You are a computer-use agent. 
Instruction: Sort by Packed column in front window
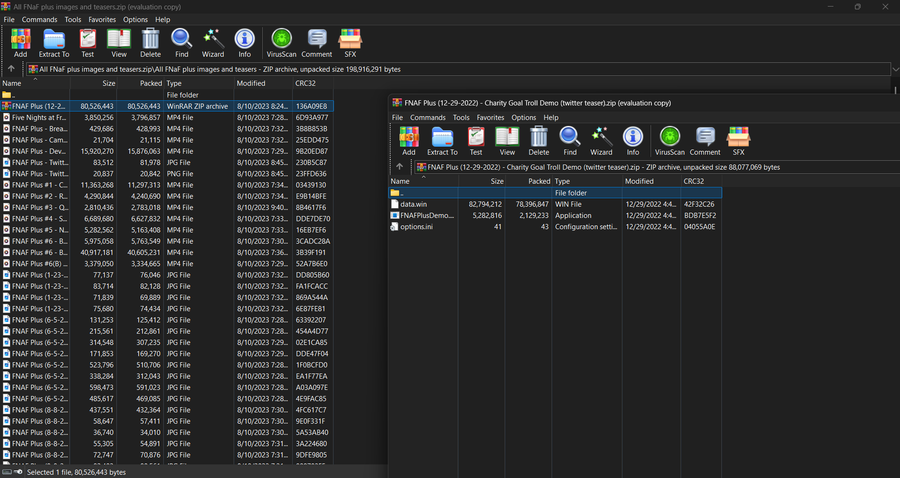click(x=529, y=181)
